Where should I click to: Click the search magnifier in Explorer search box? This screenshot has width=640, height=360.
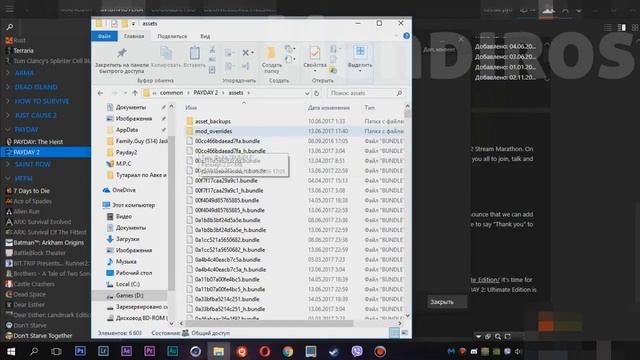399,93
